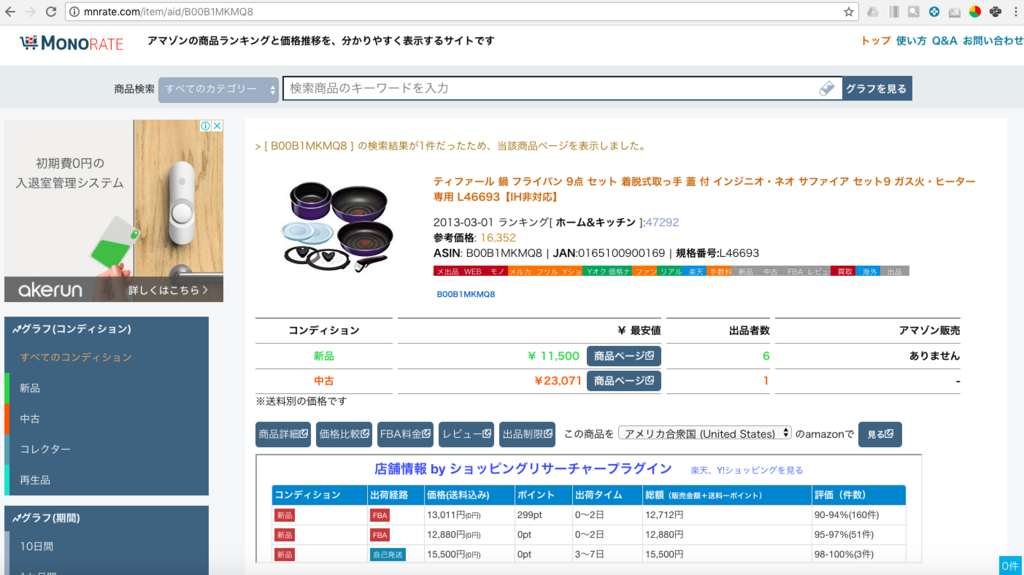The height and width of the screenshot is (575, 1024).
Task: Click the orange メルカ tag
Action: pos(520,271)
